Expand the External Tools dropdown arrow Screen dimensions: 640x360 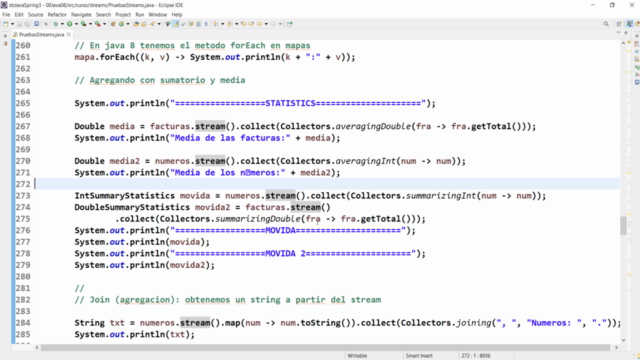104,24
